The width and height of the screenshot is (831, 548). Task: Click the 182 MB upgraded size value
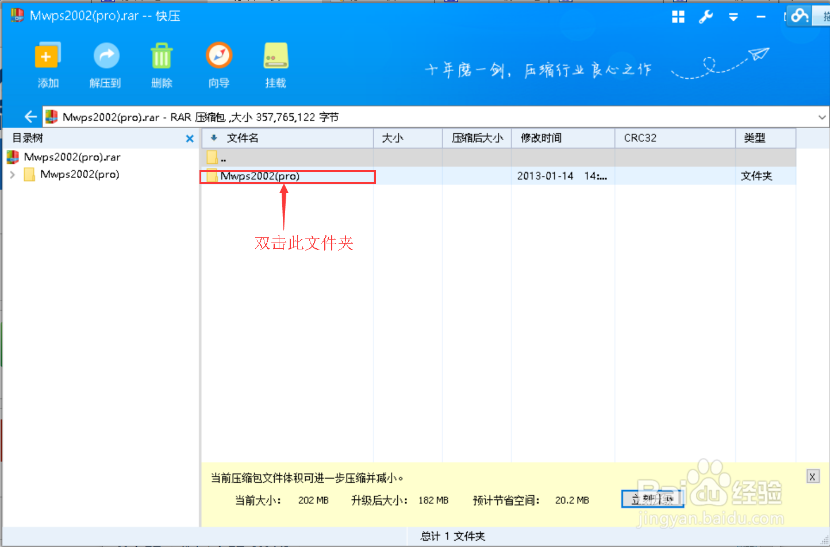click(x=433, y=500)
